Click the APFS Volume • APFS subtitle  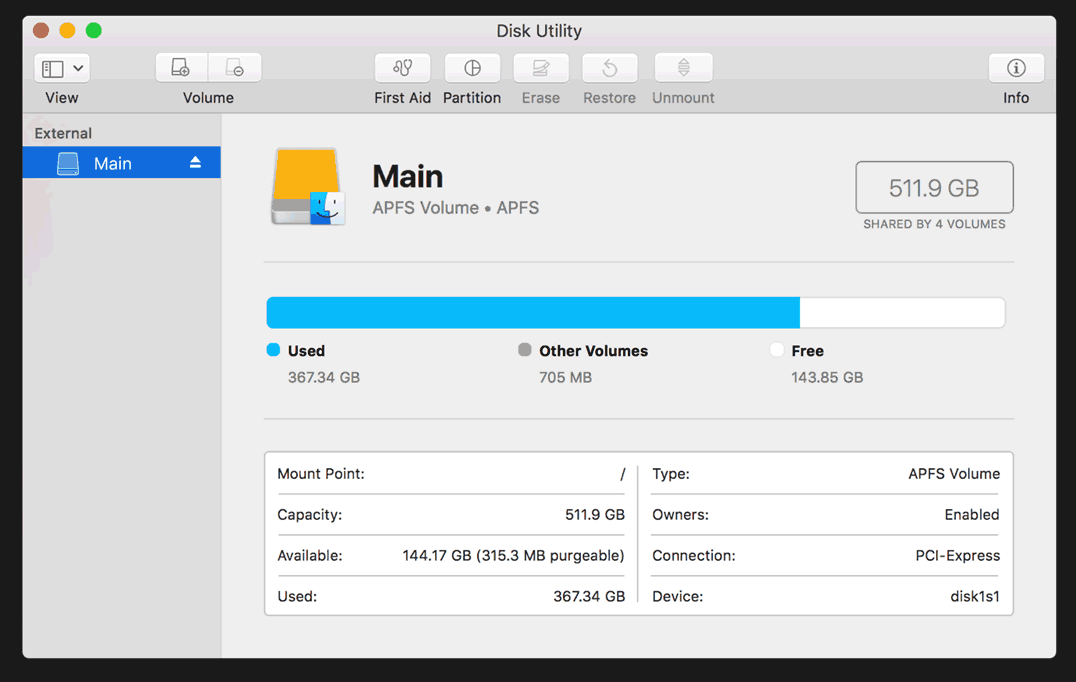pyautogui.click(x=456, y=208)
